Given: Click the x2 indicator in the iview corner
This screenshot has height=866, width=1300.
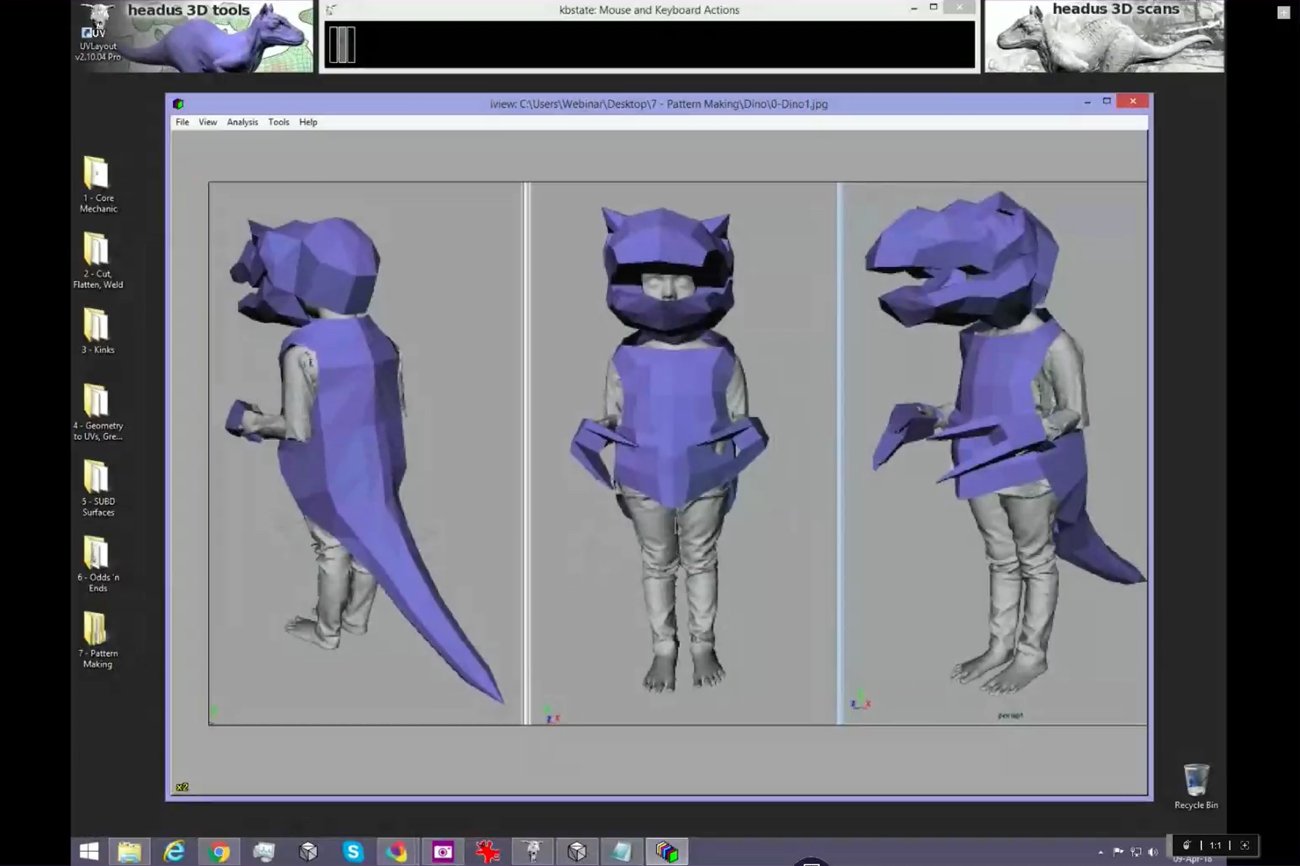Looking at the screenshot, I should [x=182, y=786].
